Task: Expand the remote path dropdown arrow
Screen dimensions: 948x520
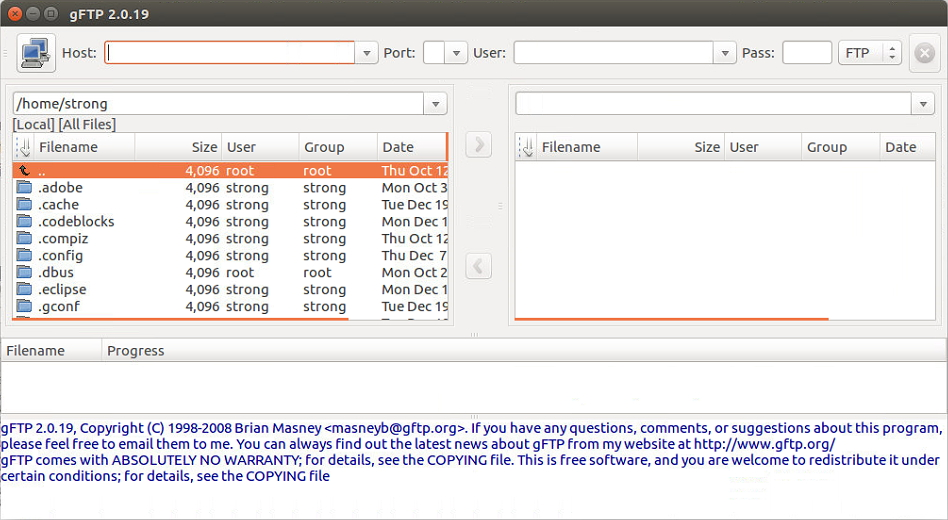Action: 923,104
